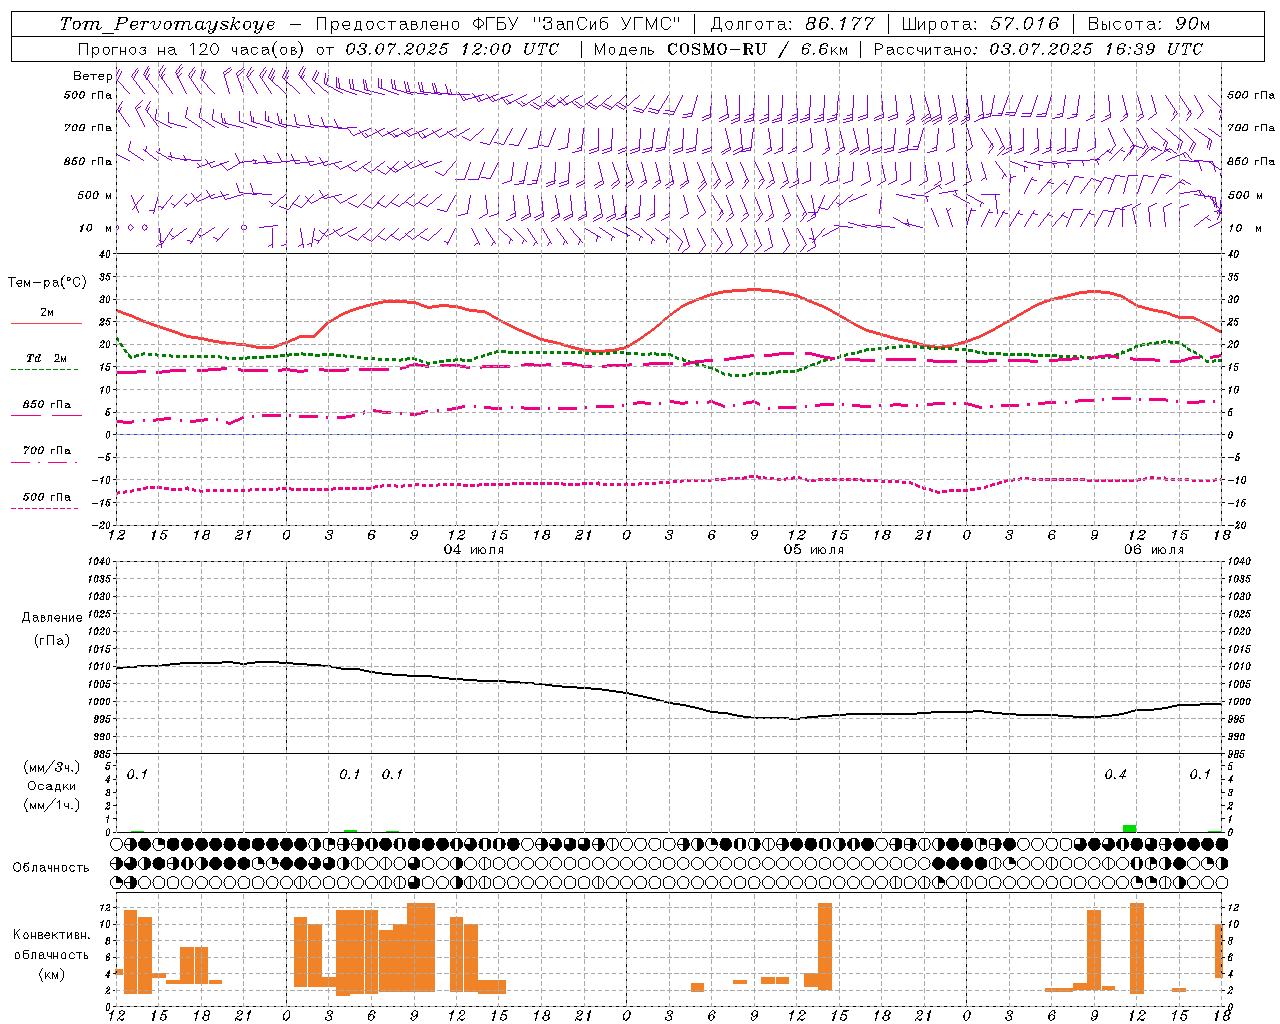Click the forecast start 03.07.2025 12:00 UTC
The width and height of the screenshot is (1280, 1024).
pos(452,49)
